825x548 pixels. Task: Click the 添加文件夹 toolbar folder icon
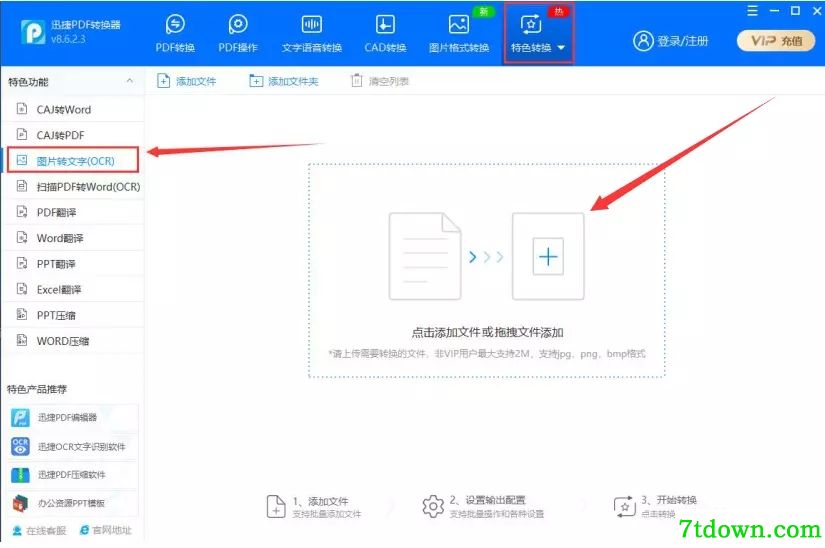(x=256, y=81)
